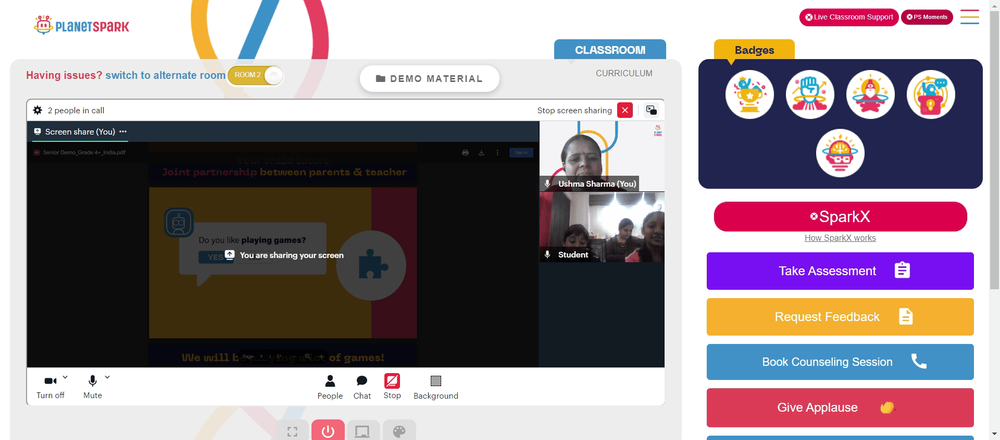Toggle fullscreen mode icon
Screen dimensions: 1000x440
(292, 432)
